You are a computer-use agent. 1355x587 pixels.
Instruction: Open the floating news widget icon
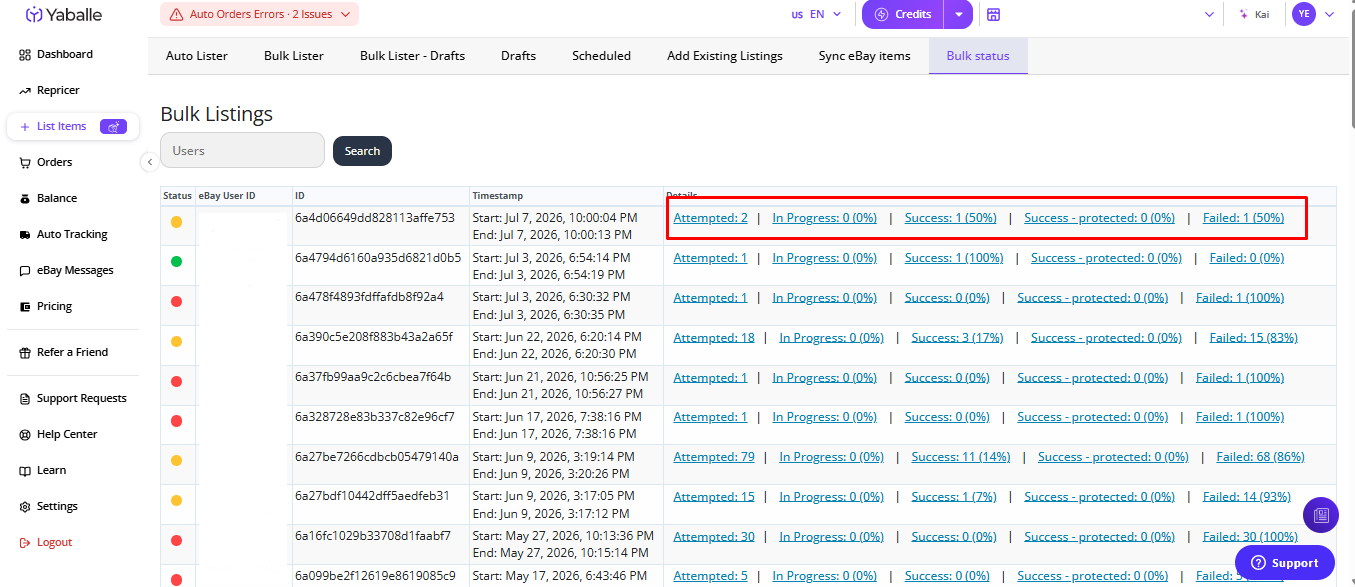(1321, 514)
